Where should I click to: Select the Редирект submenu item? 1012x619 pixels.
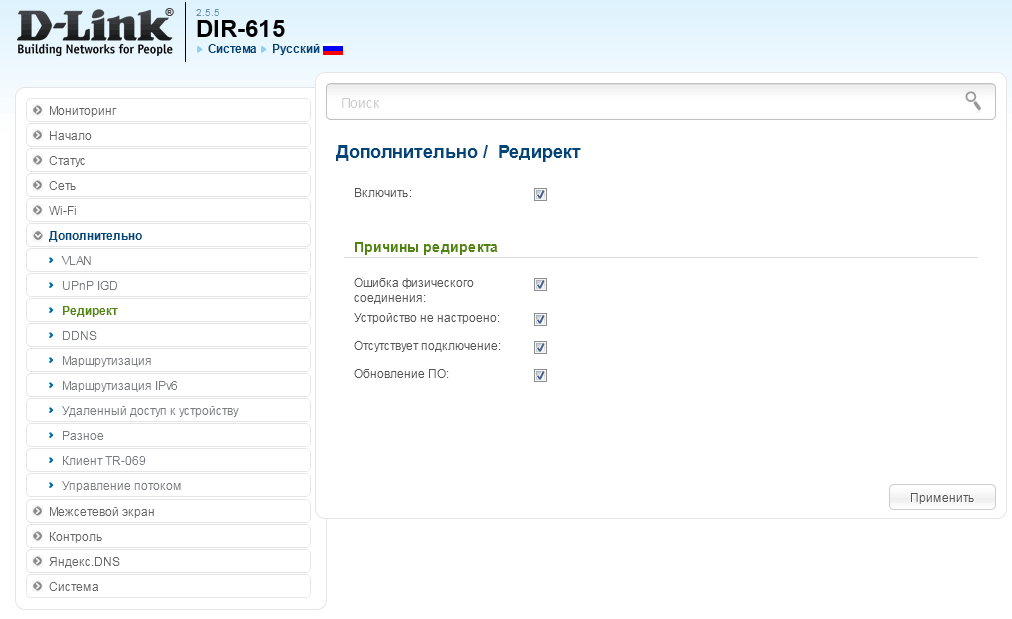pos(168,310)
